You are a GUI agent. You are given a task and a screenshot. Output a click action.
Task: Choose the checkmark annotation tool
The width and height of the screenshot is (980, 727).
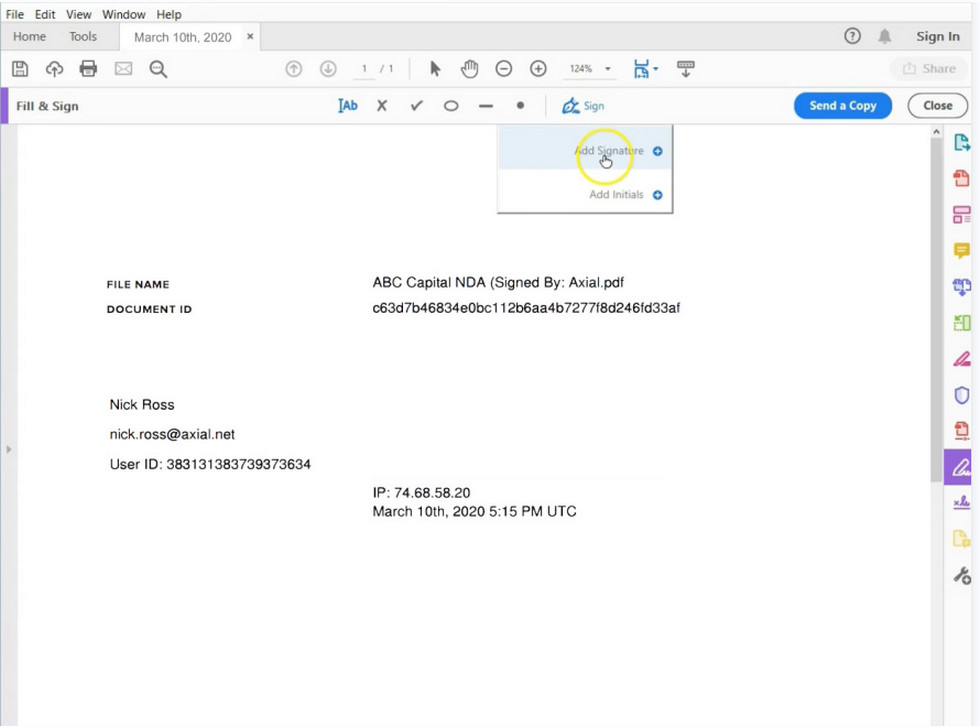point(416,105)
